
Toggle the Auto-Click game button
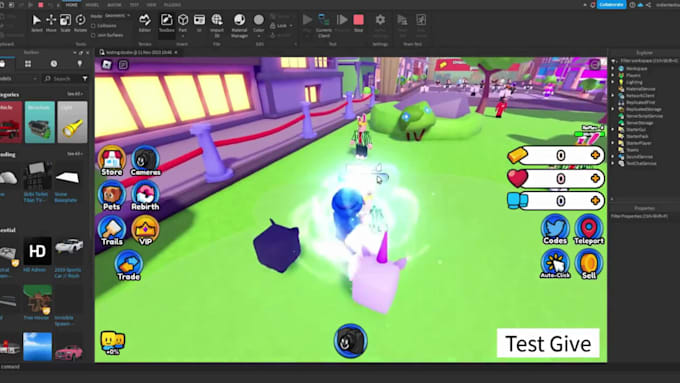pos(555,263)
